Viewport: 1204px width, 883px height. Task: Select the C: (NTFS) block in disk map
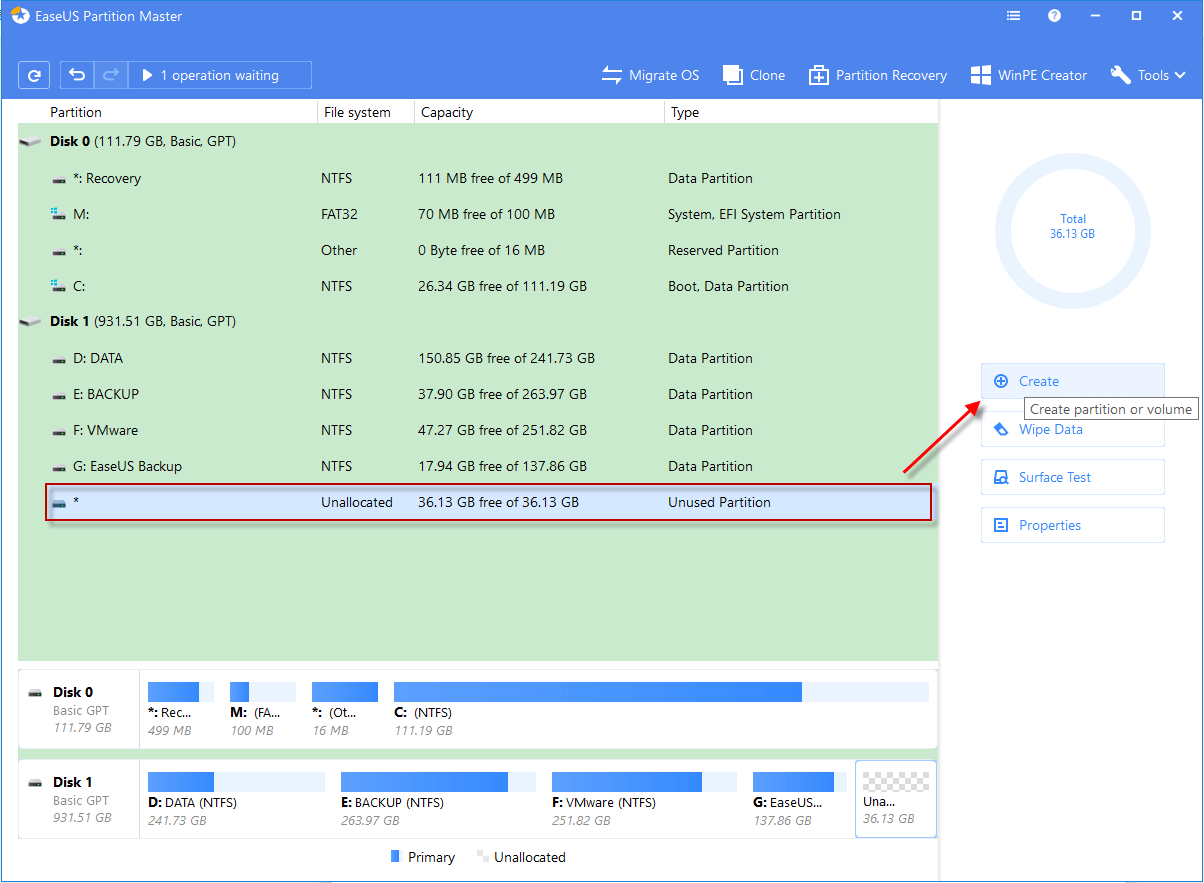coord(661,709)
